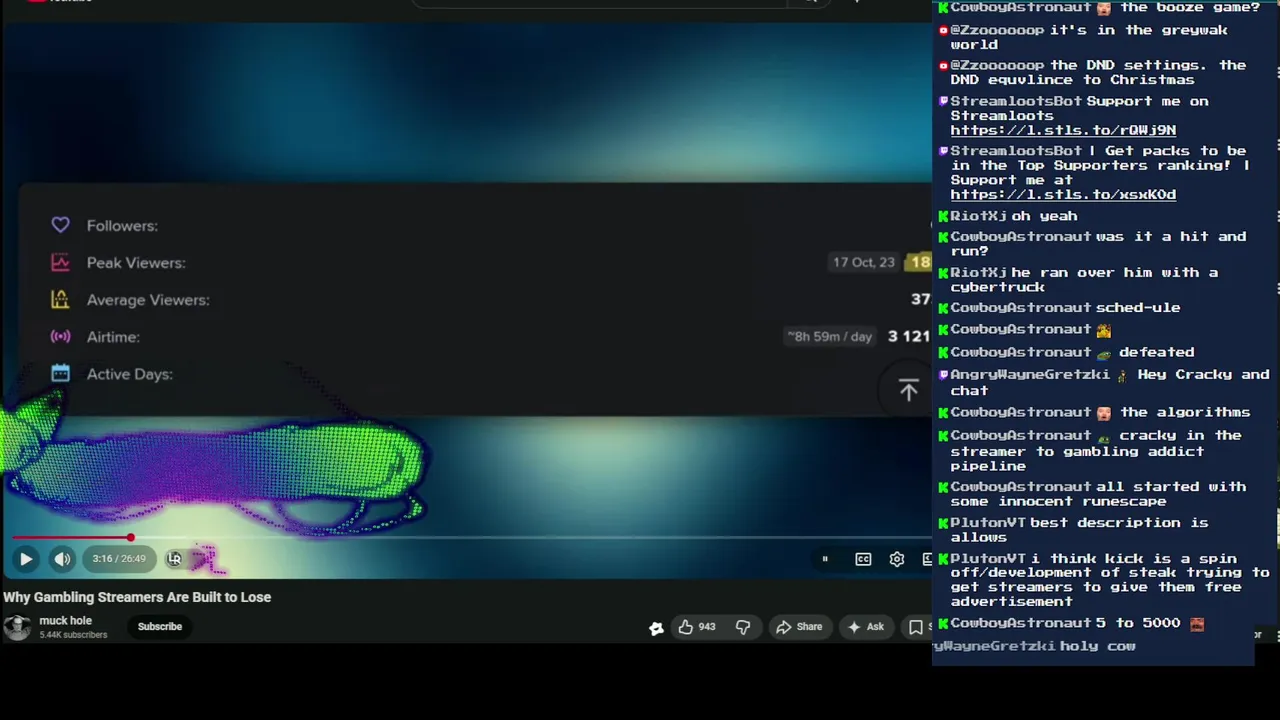This screenshot has width=1280, height=720.
Task: Click the video title text
Action: point(137,597)
